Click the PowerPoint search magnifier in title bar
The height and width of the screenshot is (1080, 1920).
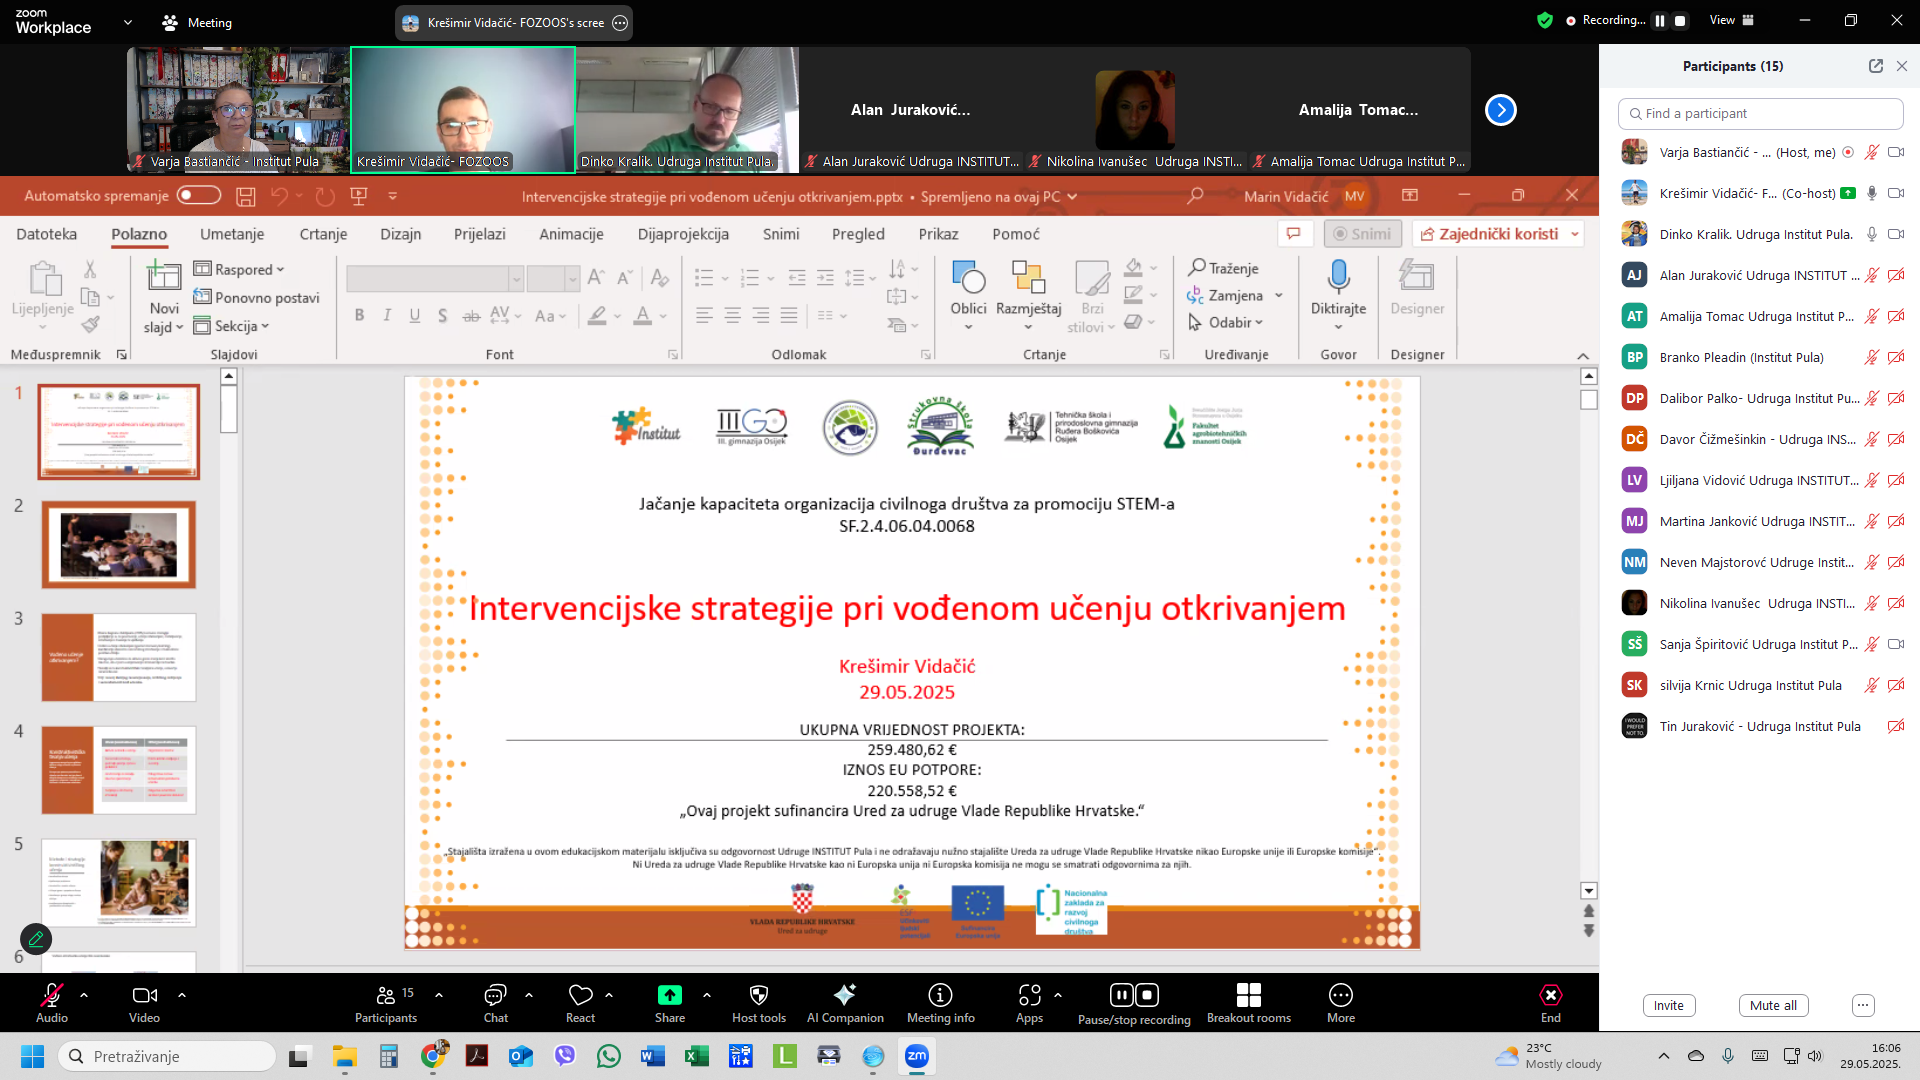pyautogui.click(x=1195, y=196)
